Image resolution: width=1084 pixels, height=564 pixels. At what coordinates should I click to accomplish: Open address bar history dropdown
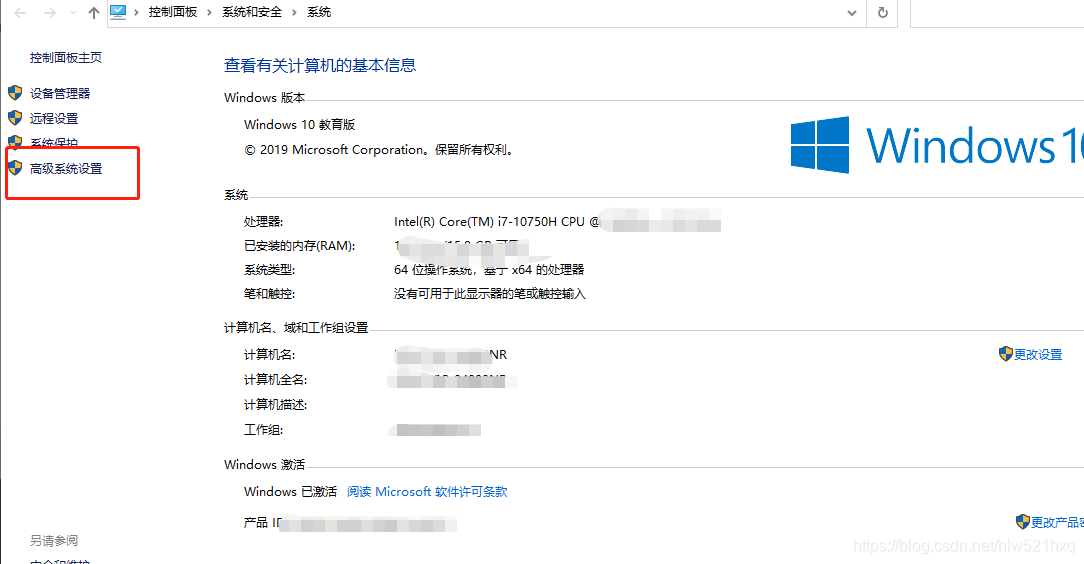tap(852, 12)
